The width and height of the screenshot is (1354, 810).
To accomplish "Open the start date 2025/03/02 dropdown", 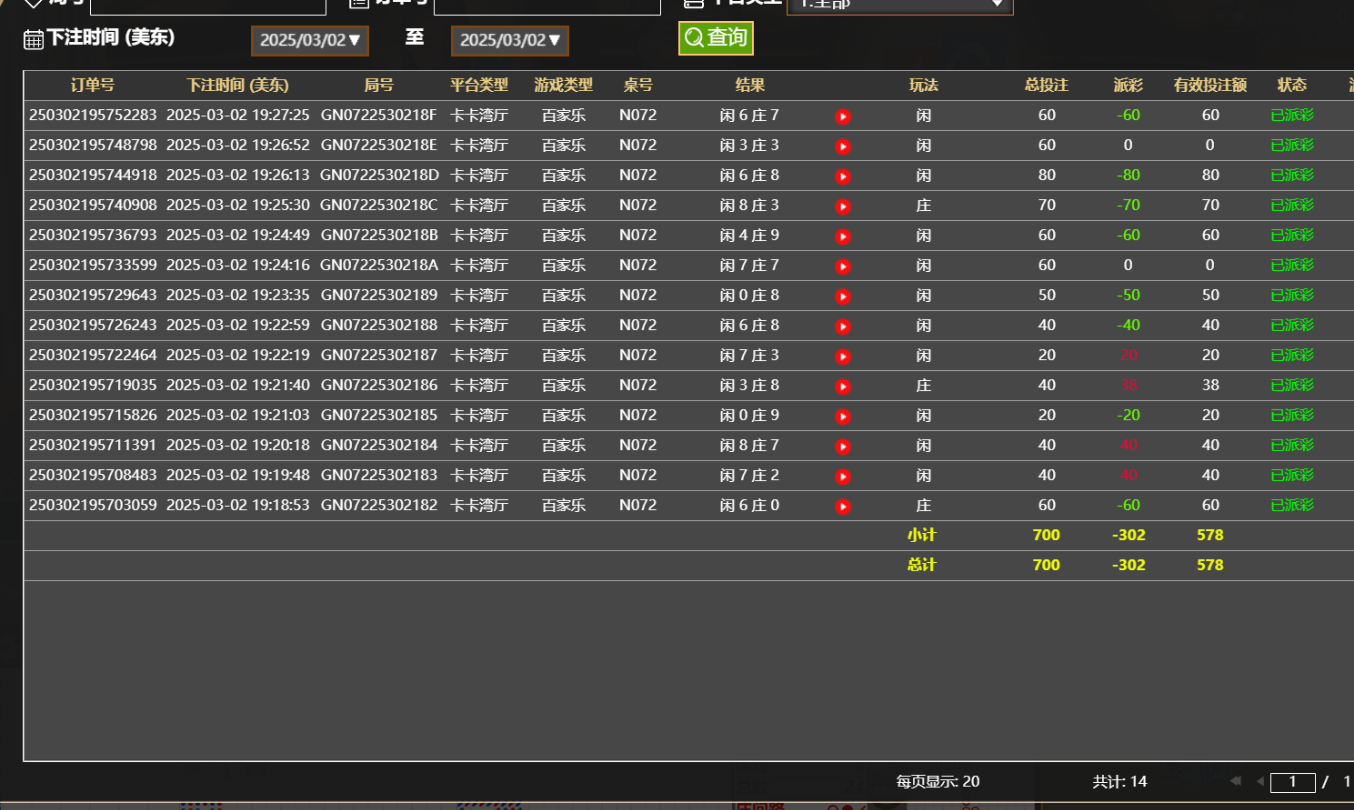I will point(309,40).
